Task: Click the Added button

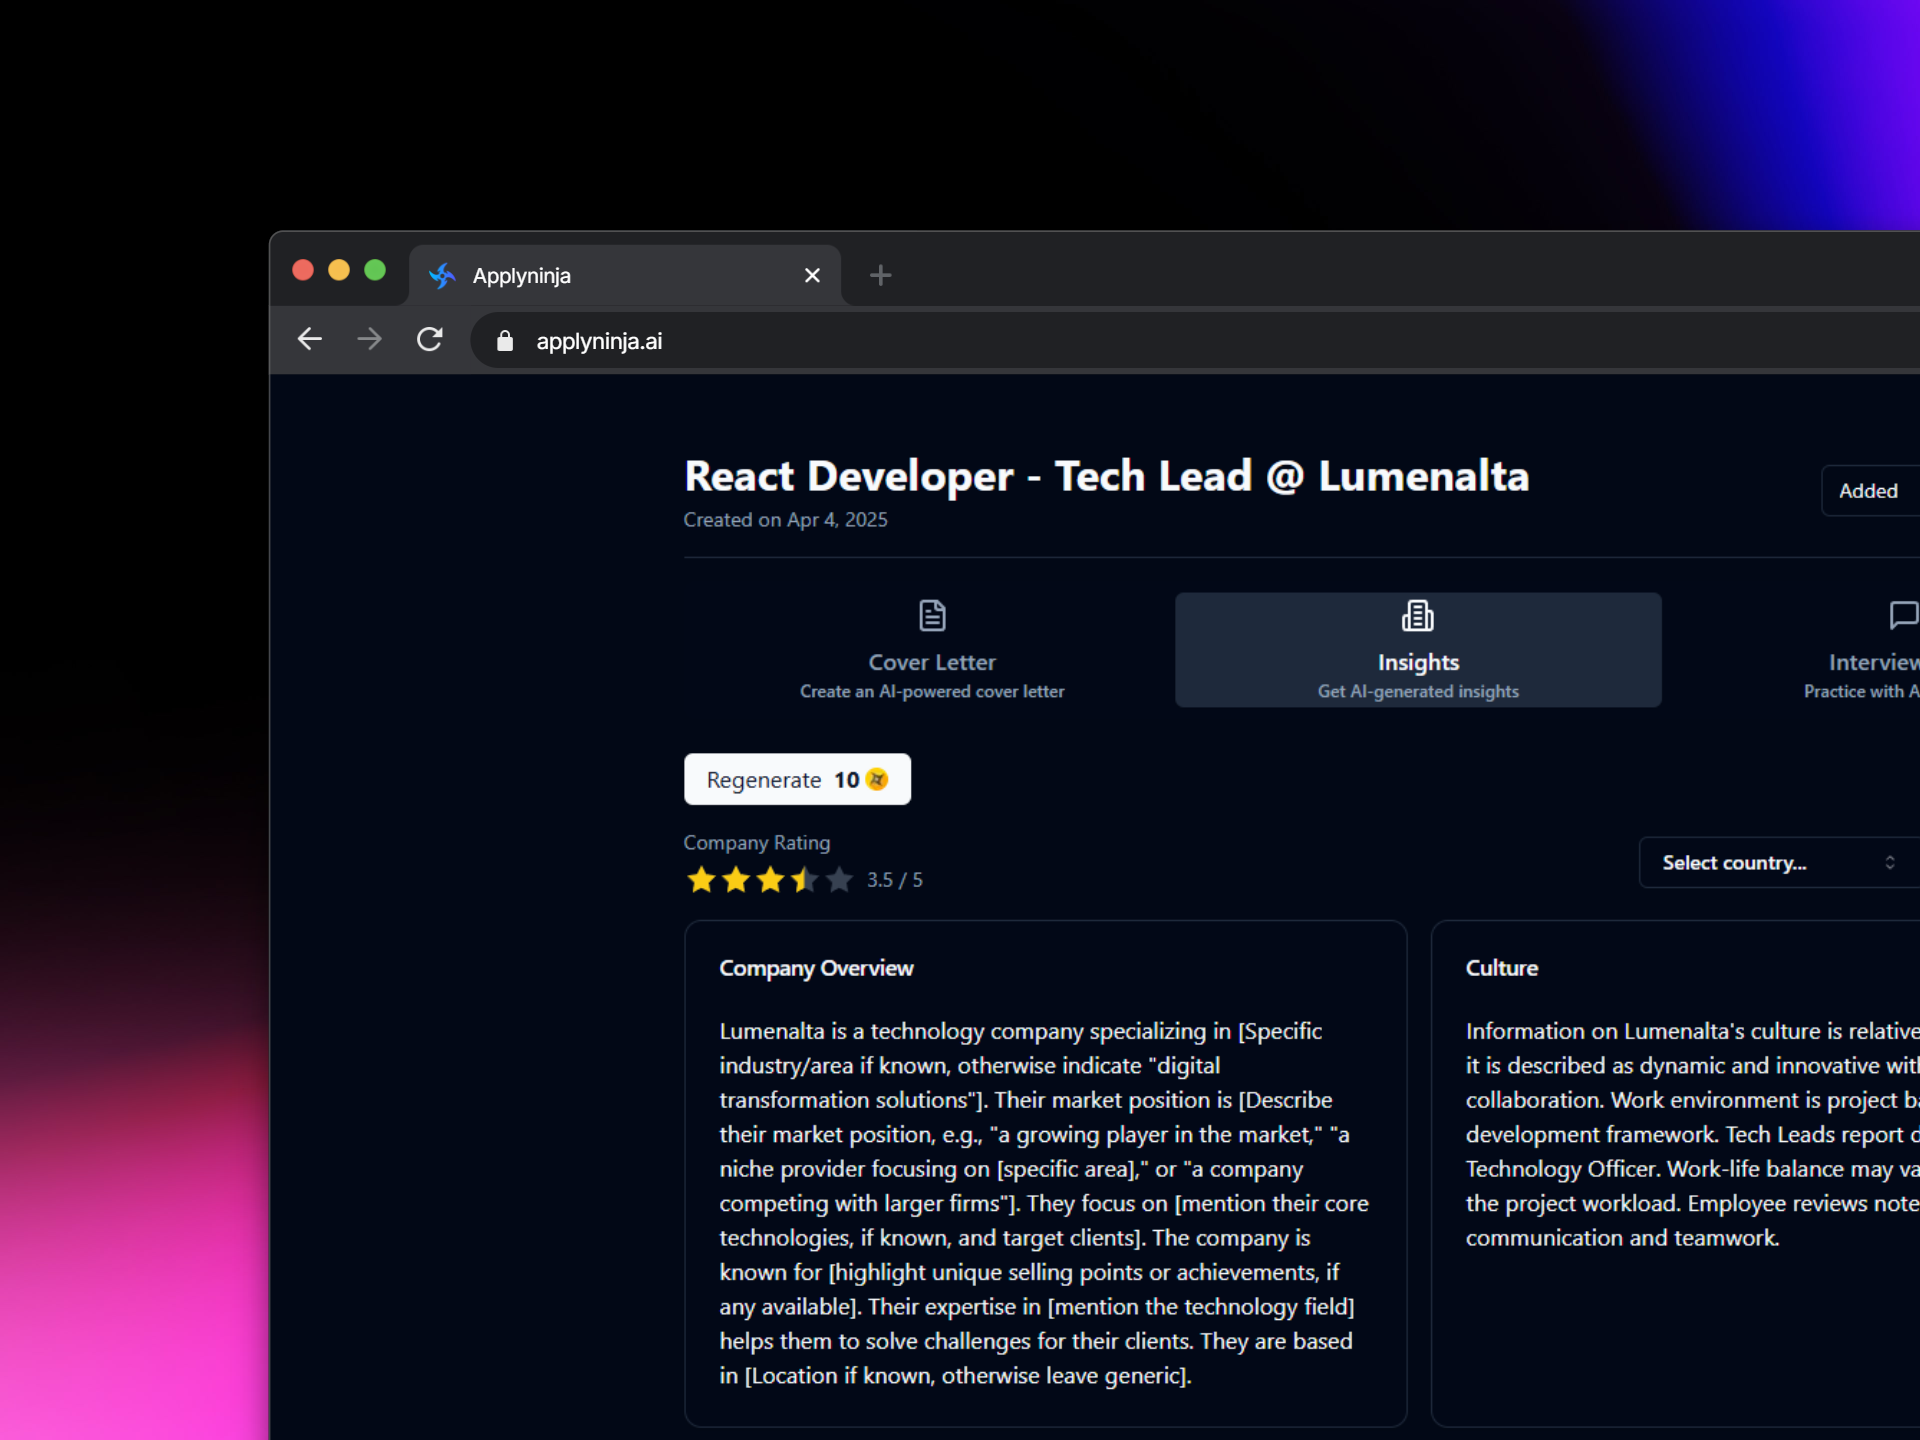Action: click(1867, 491)
